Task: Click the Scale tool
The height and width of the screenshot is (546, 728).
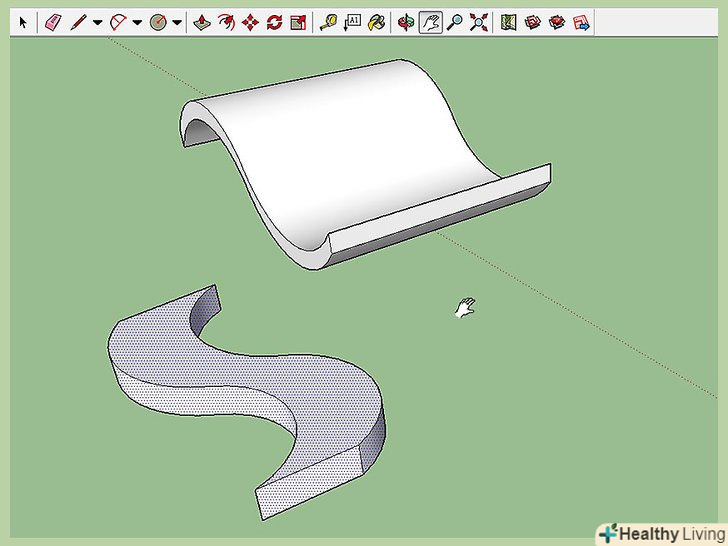Action: point(297,22)
